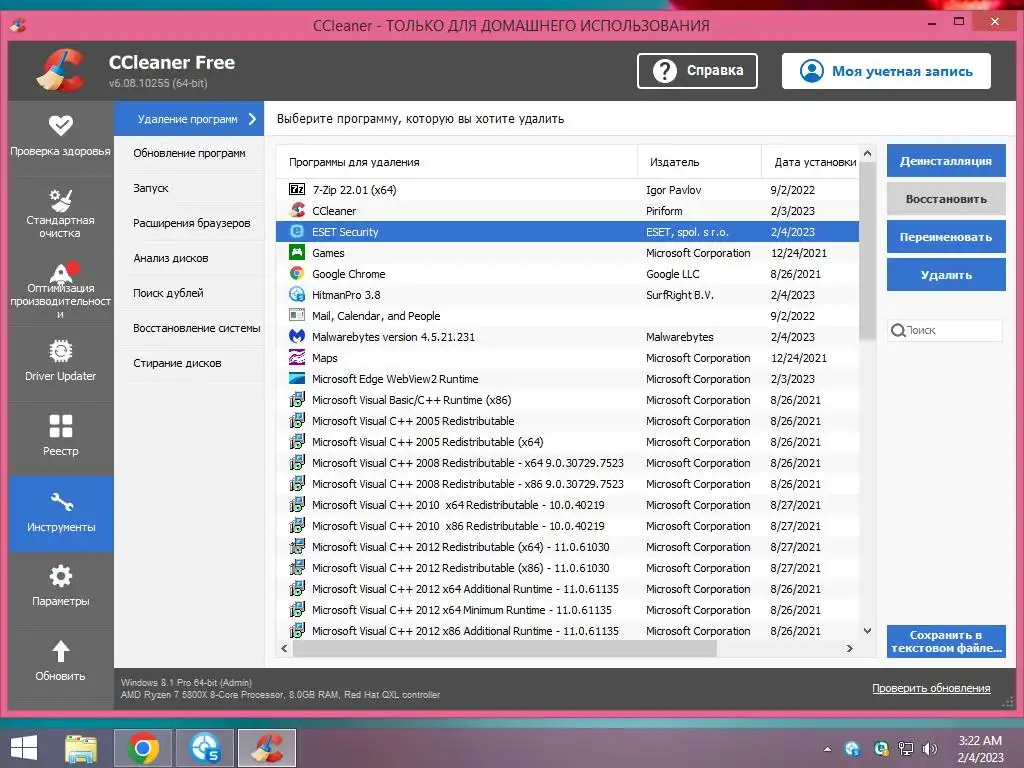Select Visual C++ 2008 Redistributable x86 9.0.30729.7523
This screenshot has height=768, width=1024.
pos(568,484)
